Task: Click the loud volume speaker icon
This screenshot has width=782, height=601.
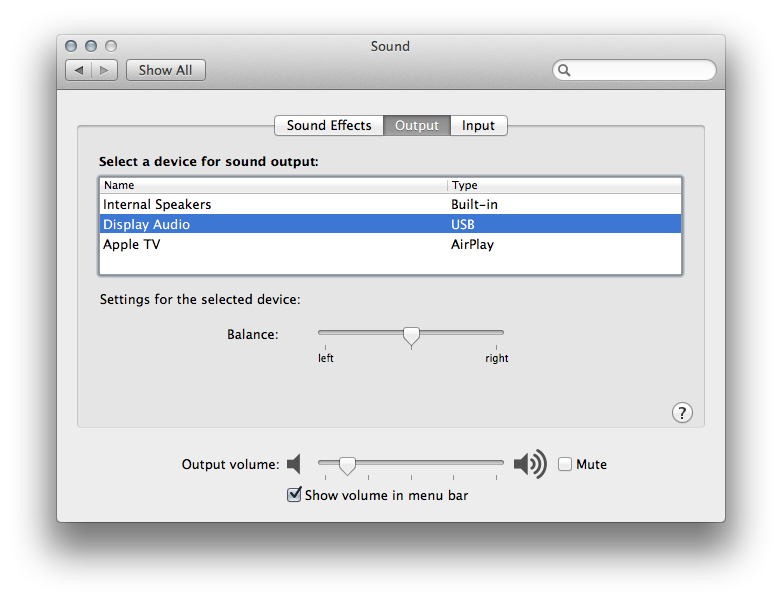Action: (530, 464)
